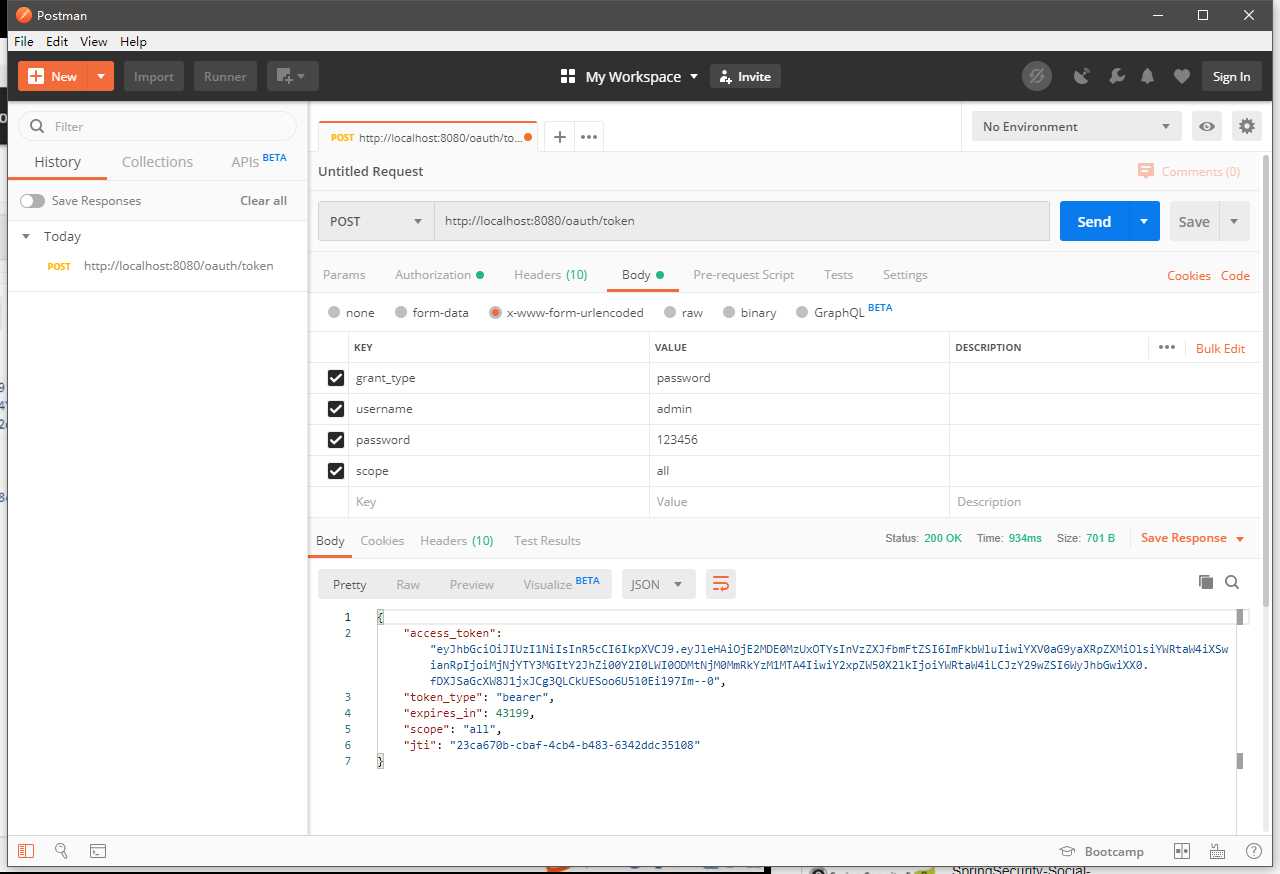Screen dimensions: 1280x874
Task: Toggle Save Responses switch
Action: [33, 201]
